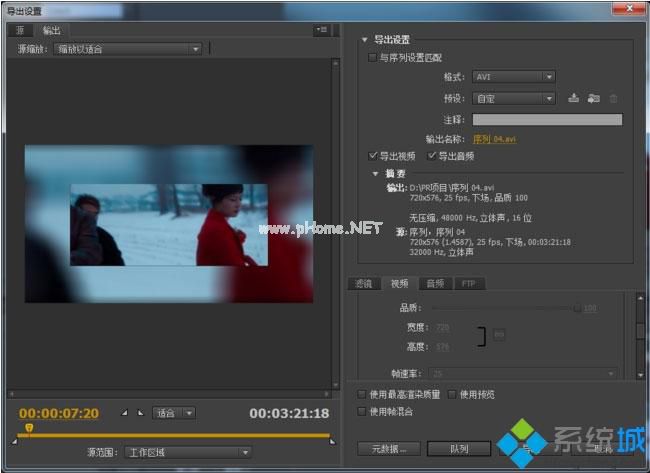Open the 源缩放 dropdown

point(128,49)
